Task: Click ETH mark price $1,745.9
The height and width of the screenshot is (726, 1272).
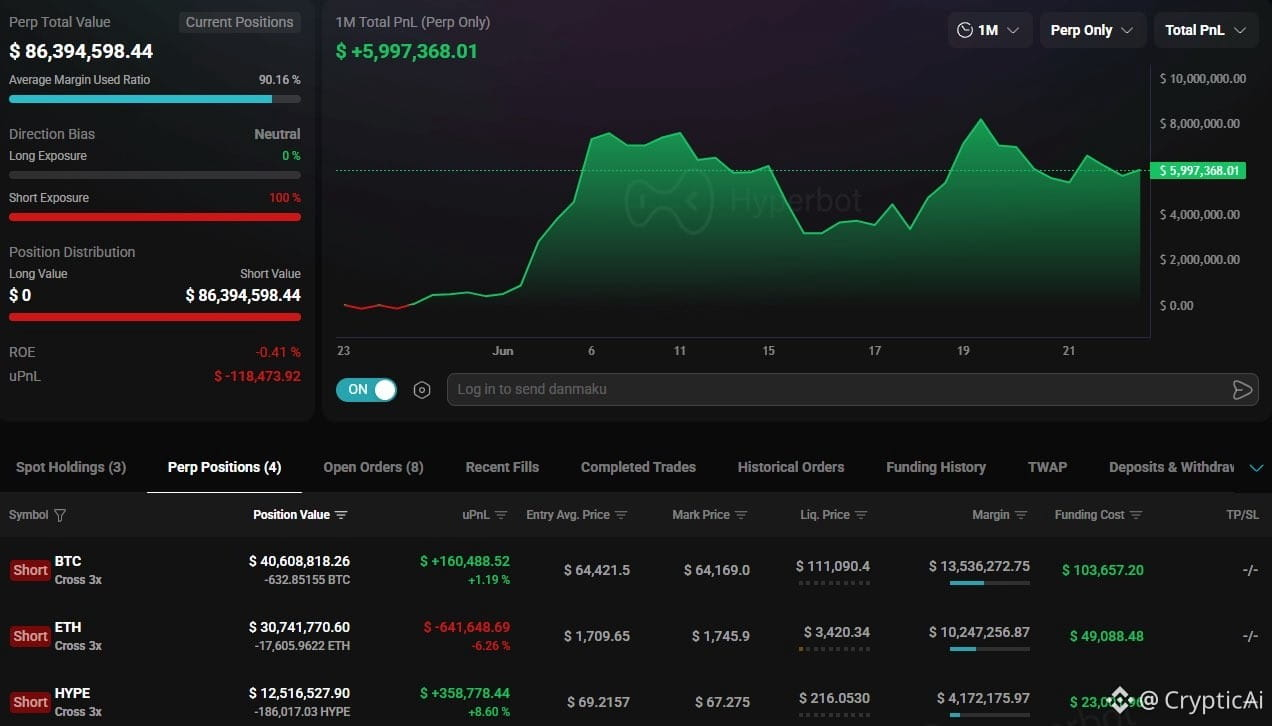Action: [721, 636]
